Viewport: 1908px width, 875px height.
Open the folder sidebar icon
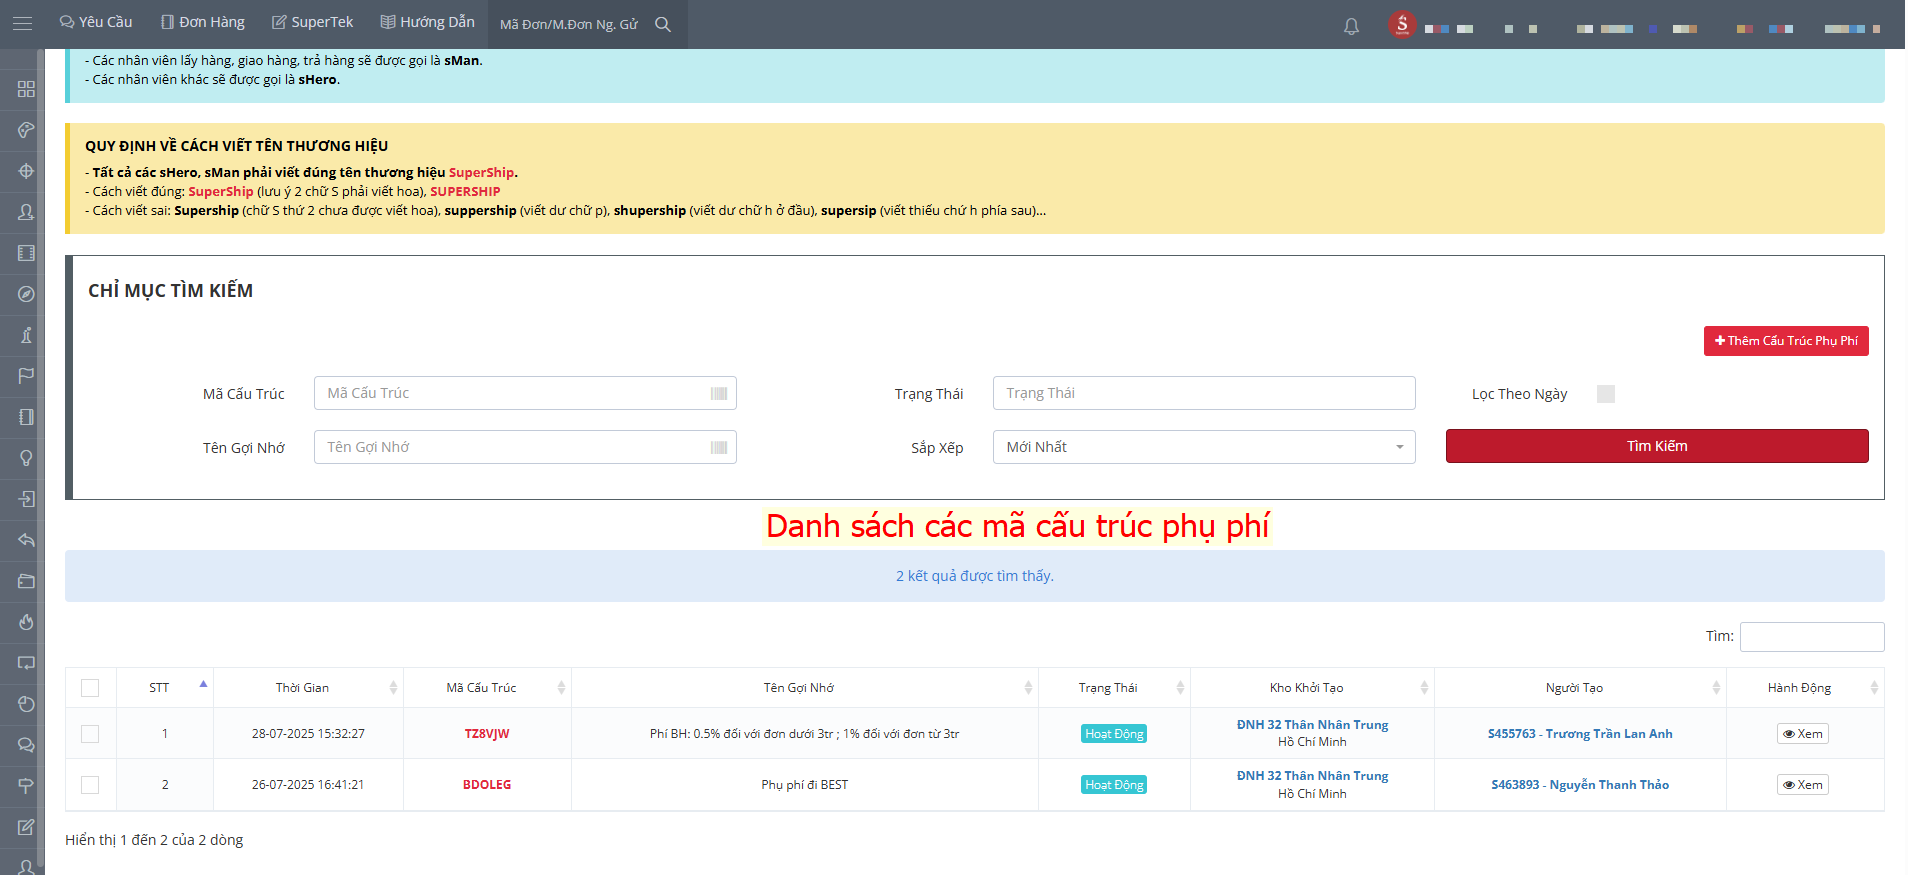pos(26,581)
